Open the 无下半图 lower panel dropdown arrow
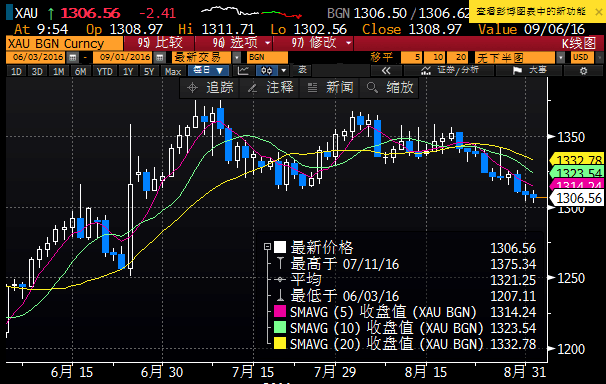Image resolution: width=606 pixels, height=384 pixels. point(560,58)
